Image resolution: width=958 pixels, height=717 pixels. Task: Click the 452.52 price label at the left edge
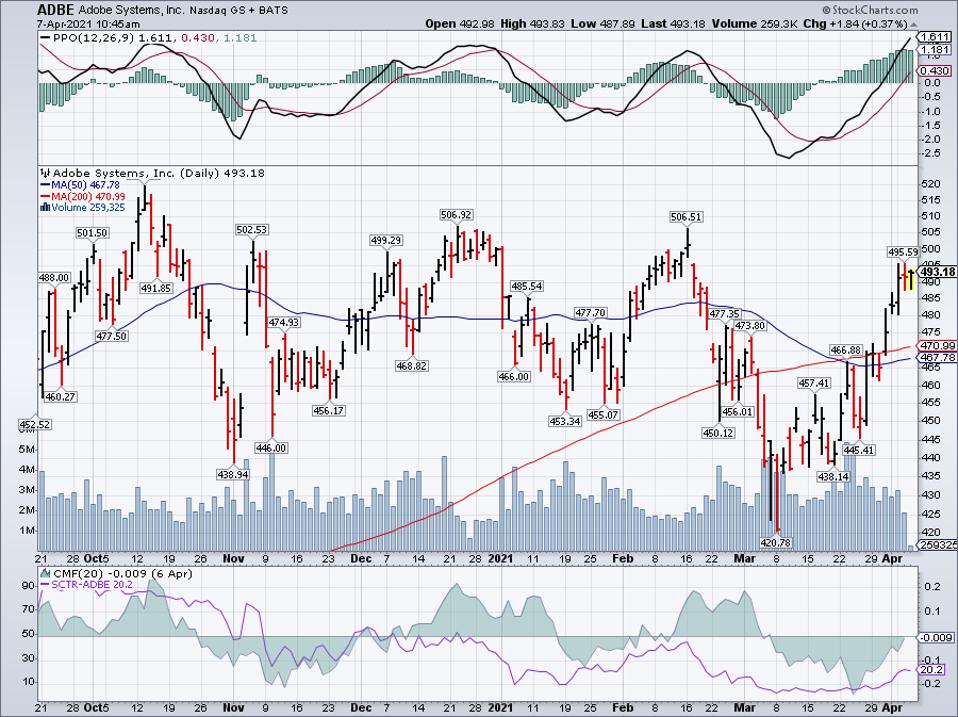point(34,424)
